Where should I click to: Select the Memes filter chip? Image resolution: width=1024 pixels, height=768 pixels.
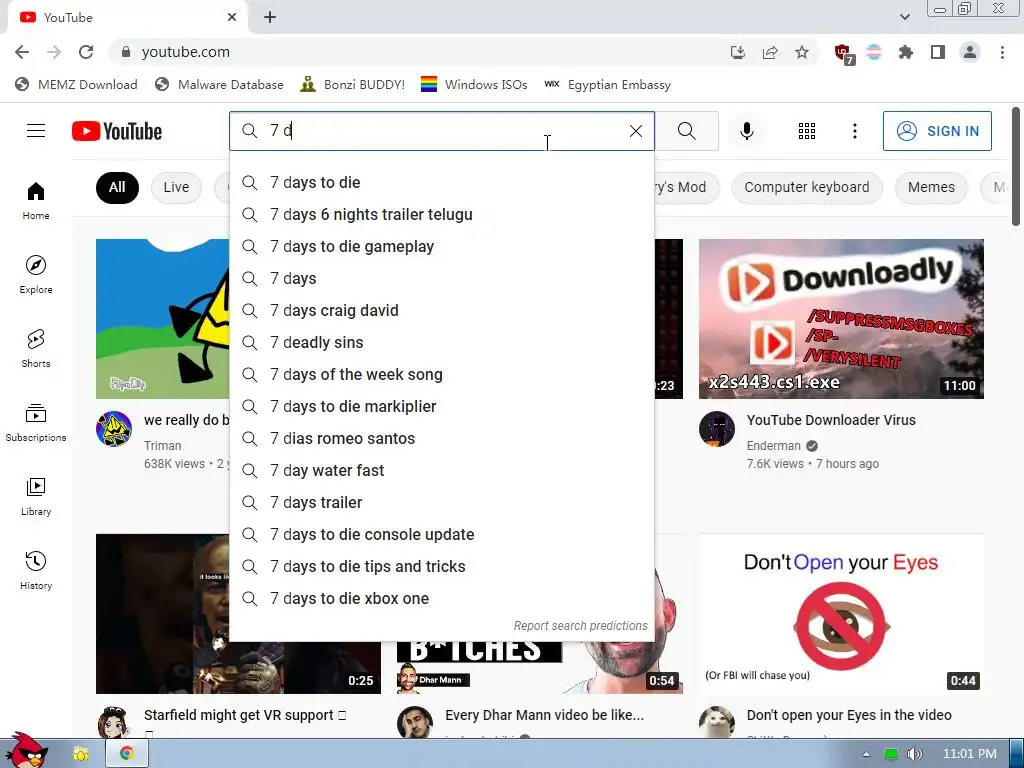[931, 187]
